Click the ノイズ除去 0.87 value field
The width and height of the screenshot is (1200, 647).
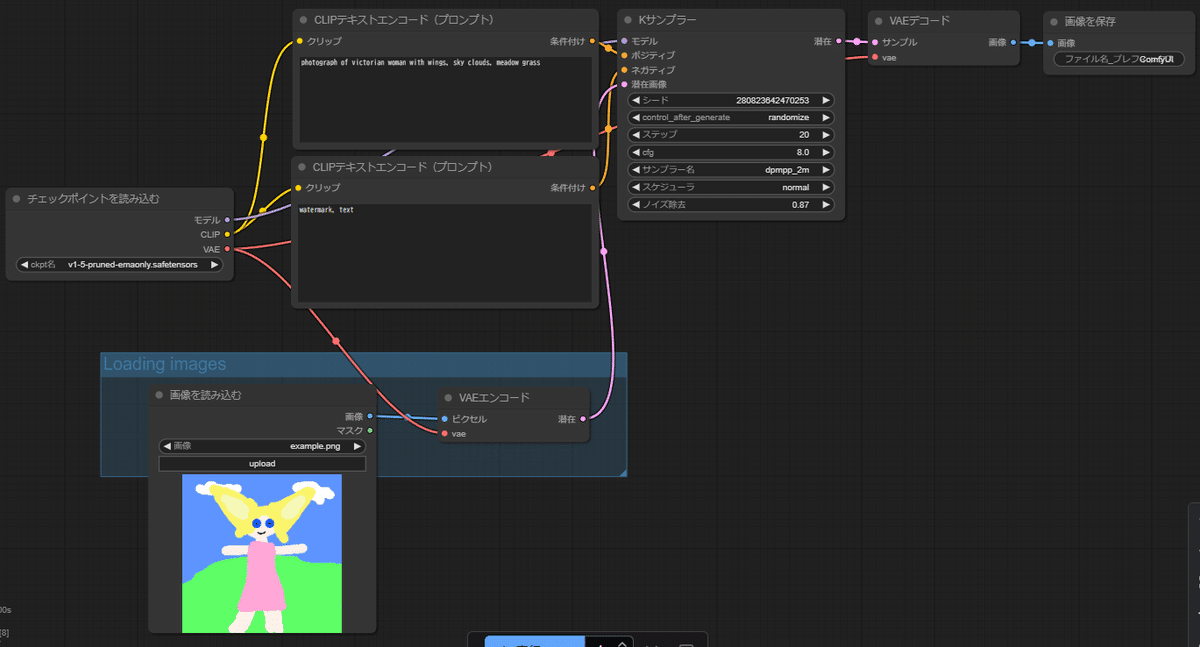730,205
